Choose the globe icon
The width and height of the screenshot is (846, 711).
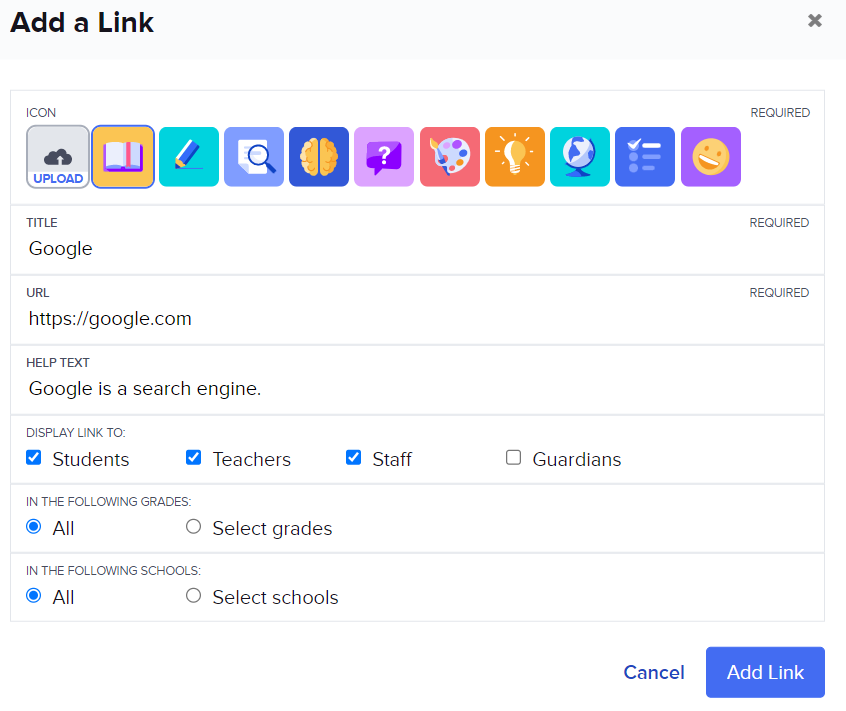tap(580, 157)
